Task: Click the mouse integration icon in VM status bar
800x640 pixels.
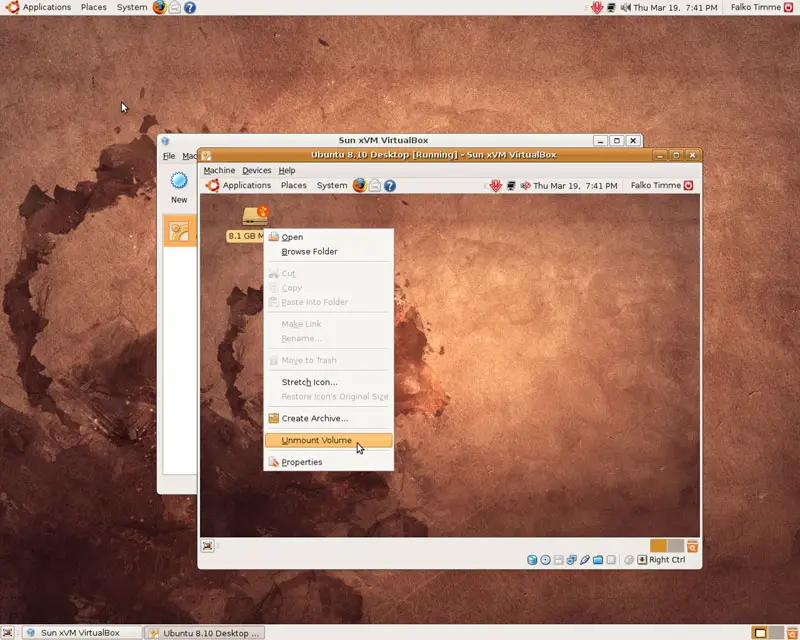Action: (x=629, y=560)
